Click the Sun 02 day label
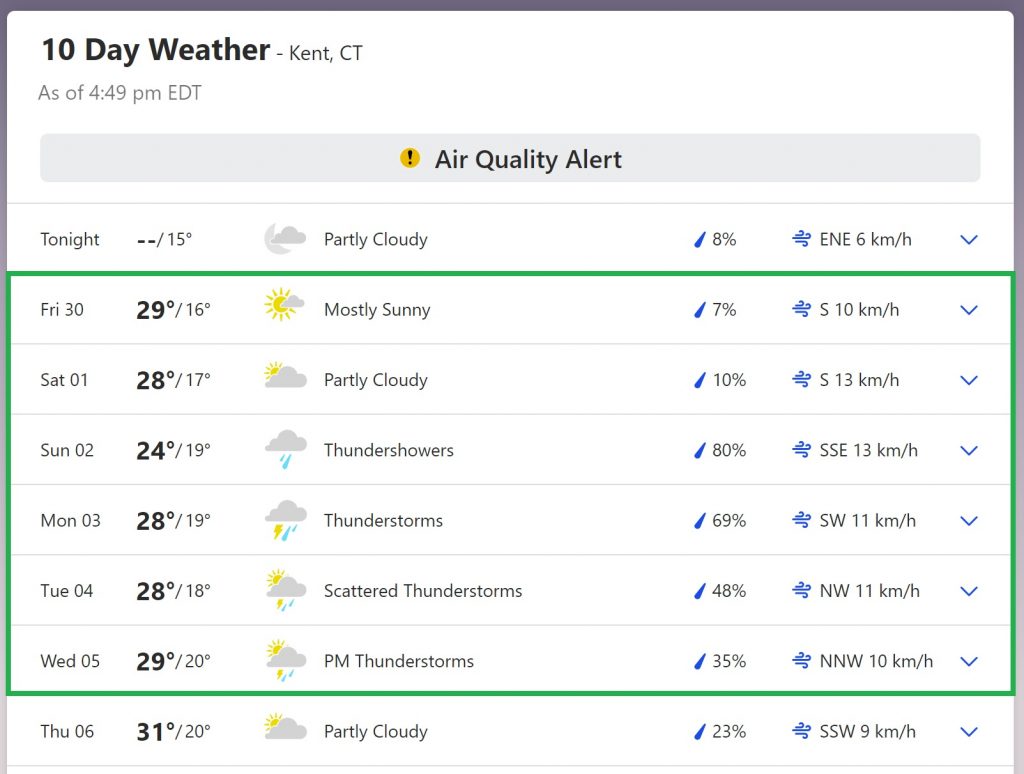Screen dimensions: 1024x774 [67, 450]
